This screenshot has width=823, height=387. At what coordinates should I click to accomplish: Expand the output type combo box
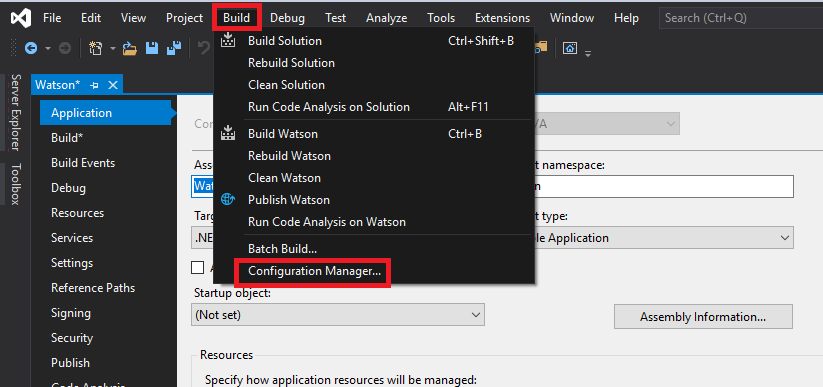(x=660, y=238)
